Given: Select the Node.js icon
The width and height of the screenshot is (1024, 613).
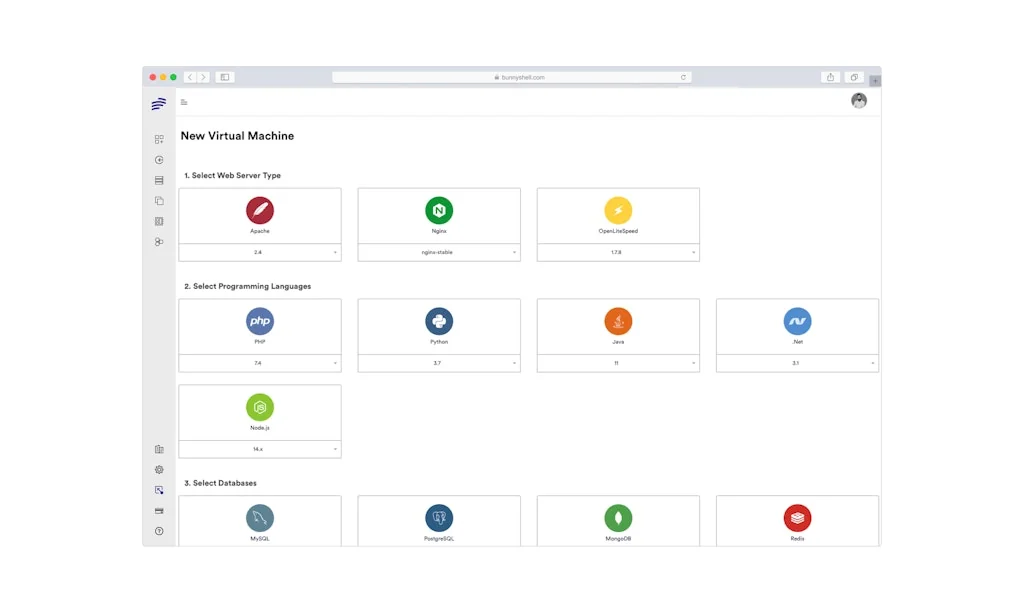Looking at the screenshot, I should (260, 407).
